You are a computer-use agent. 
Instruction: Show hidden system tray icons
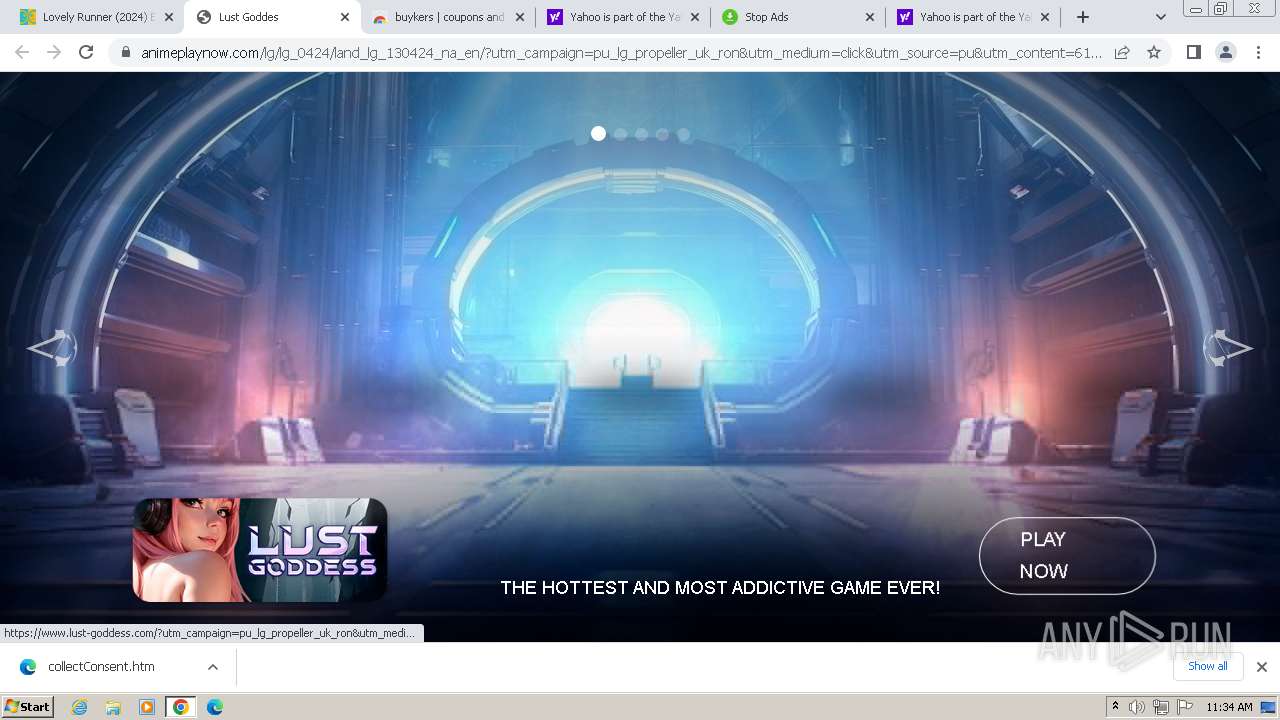[x=1115, y=707]
